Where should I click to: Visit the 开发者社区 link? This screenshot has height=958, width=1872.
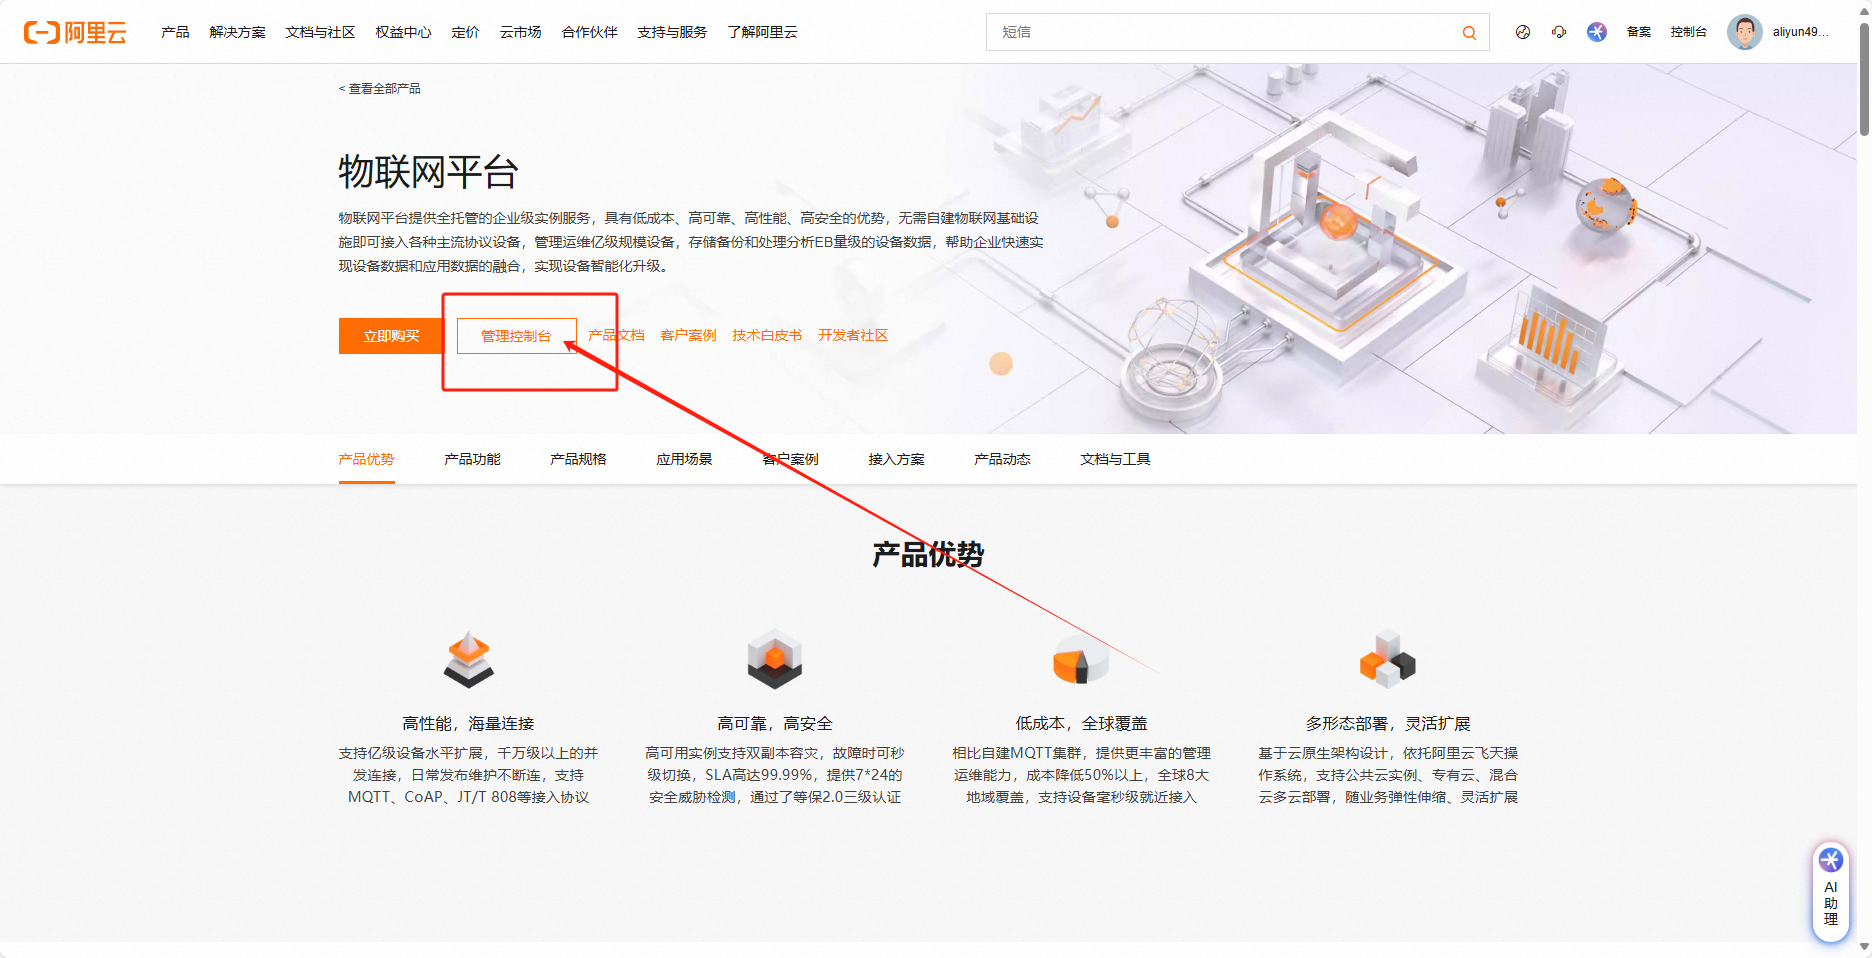click(x=853, y=336)
